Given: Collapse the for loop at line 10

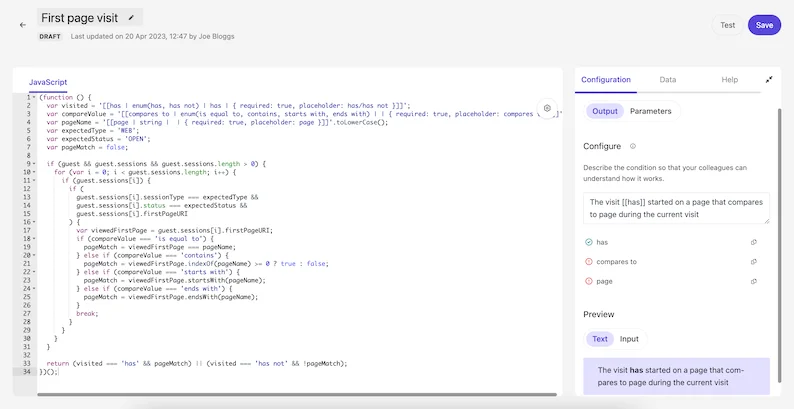Looking at the screenshot, I should [x=34, y=172].
